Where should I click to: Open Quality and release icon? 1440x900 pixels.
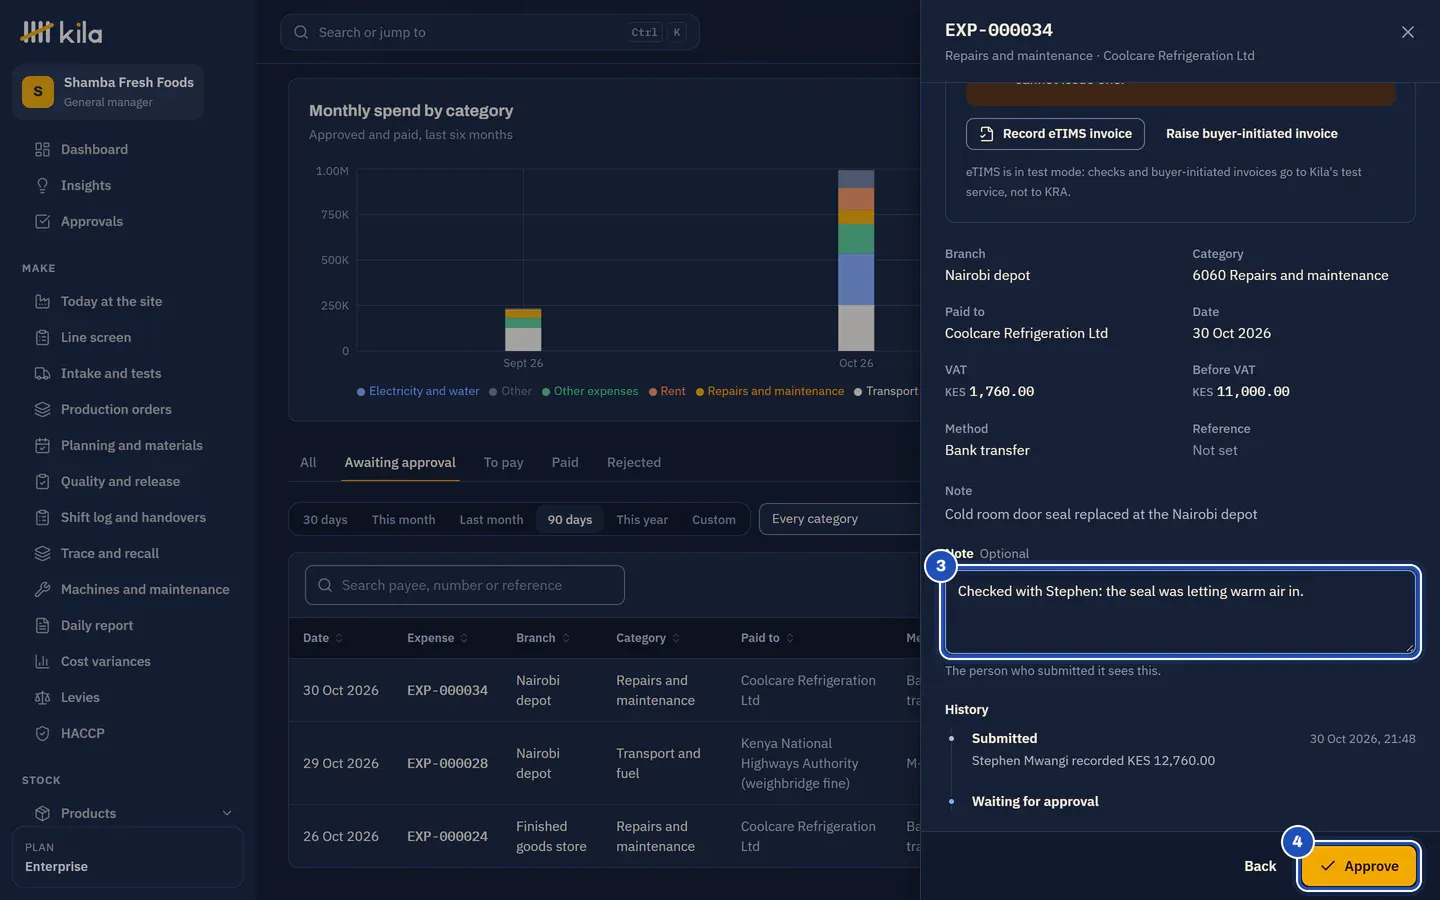click(42, 481)
